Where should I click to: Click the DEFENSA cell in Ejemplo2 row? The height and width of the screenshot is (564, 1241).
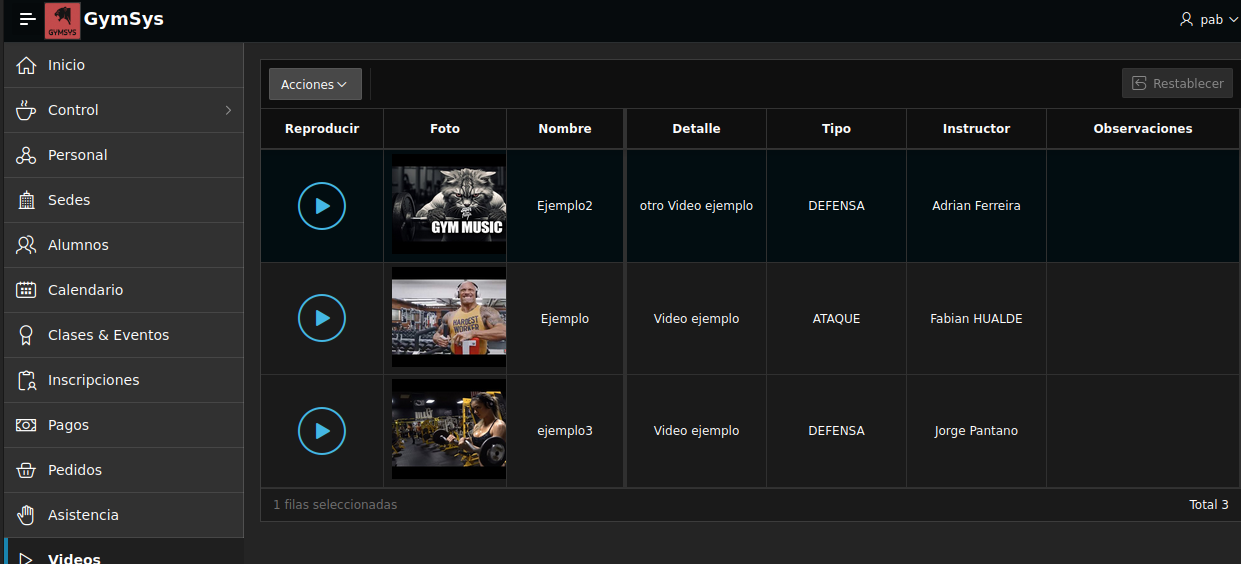[x=836, y=206]
